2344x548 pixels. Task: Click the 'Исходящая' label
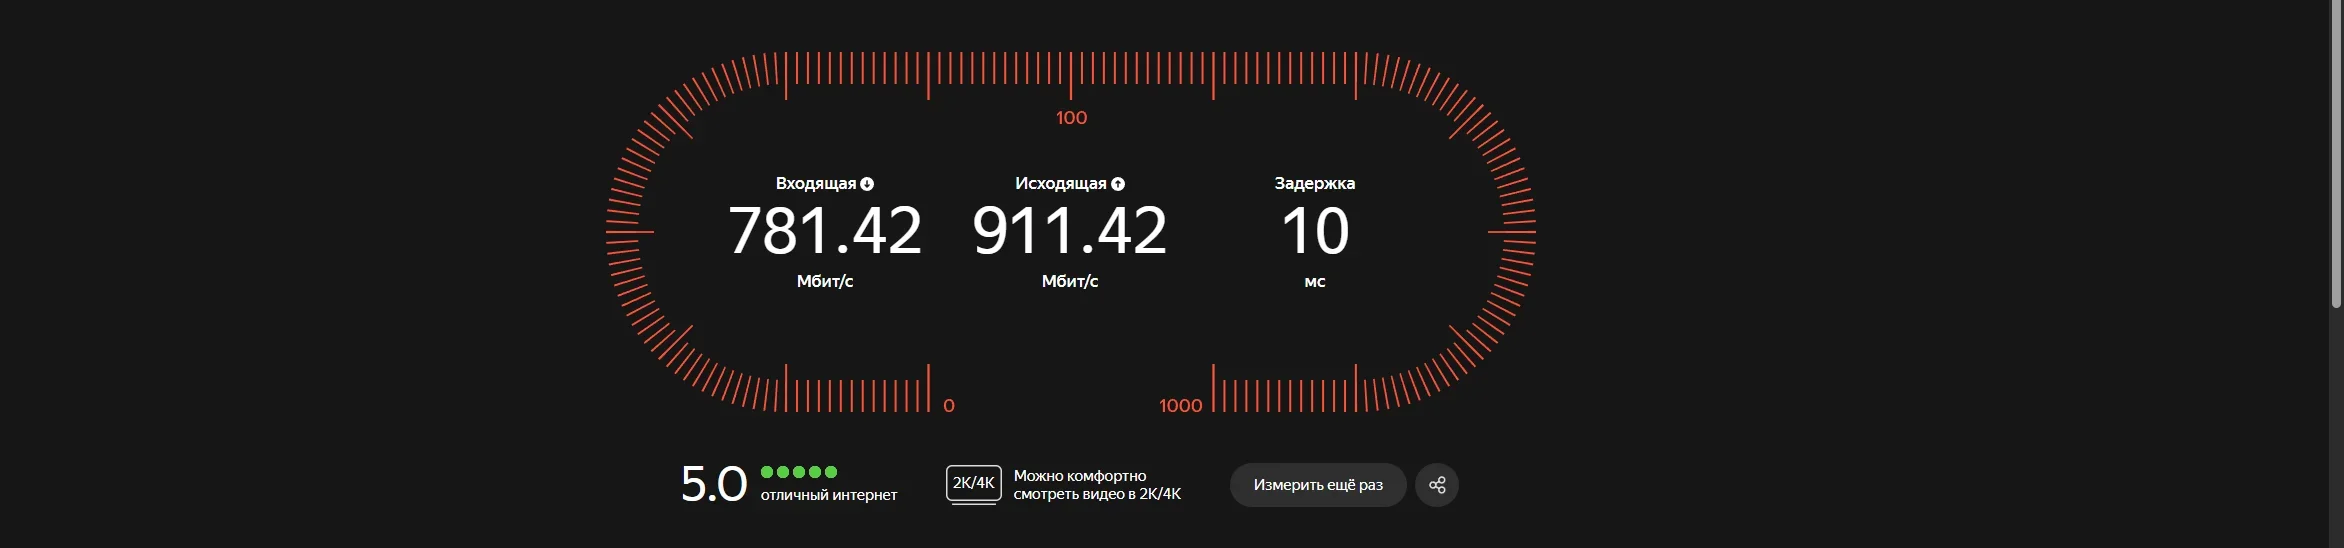(x=1061, y=184)
